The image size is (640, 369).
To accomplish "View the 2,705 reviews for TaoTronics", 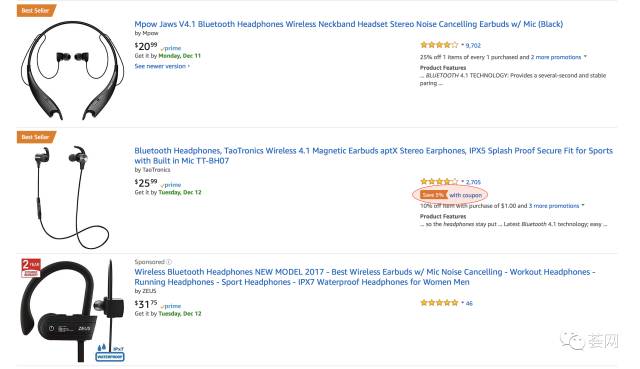I will coord(473,182).
